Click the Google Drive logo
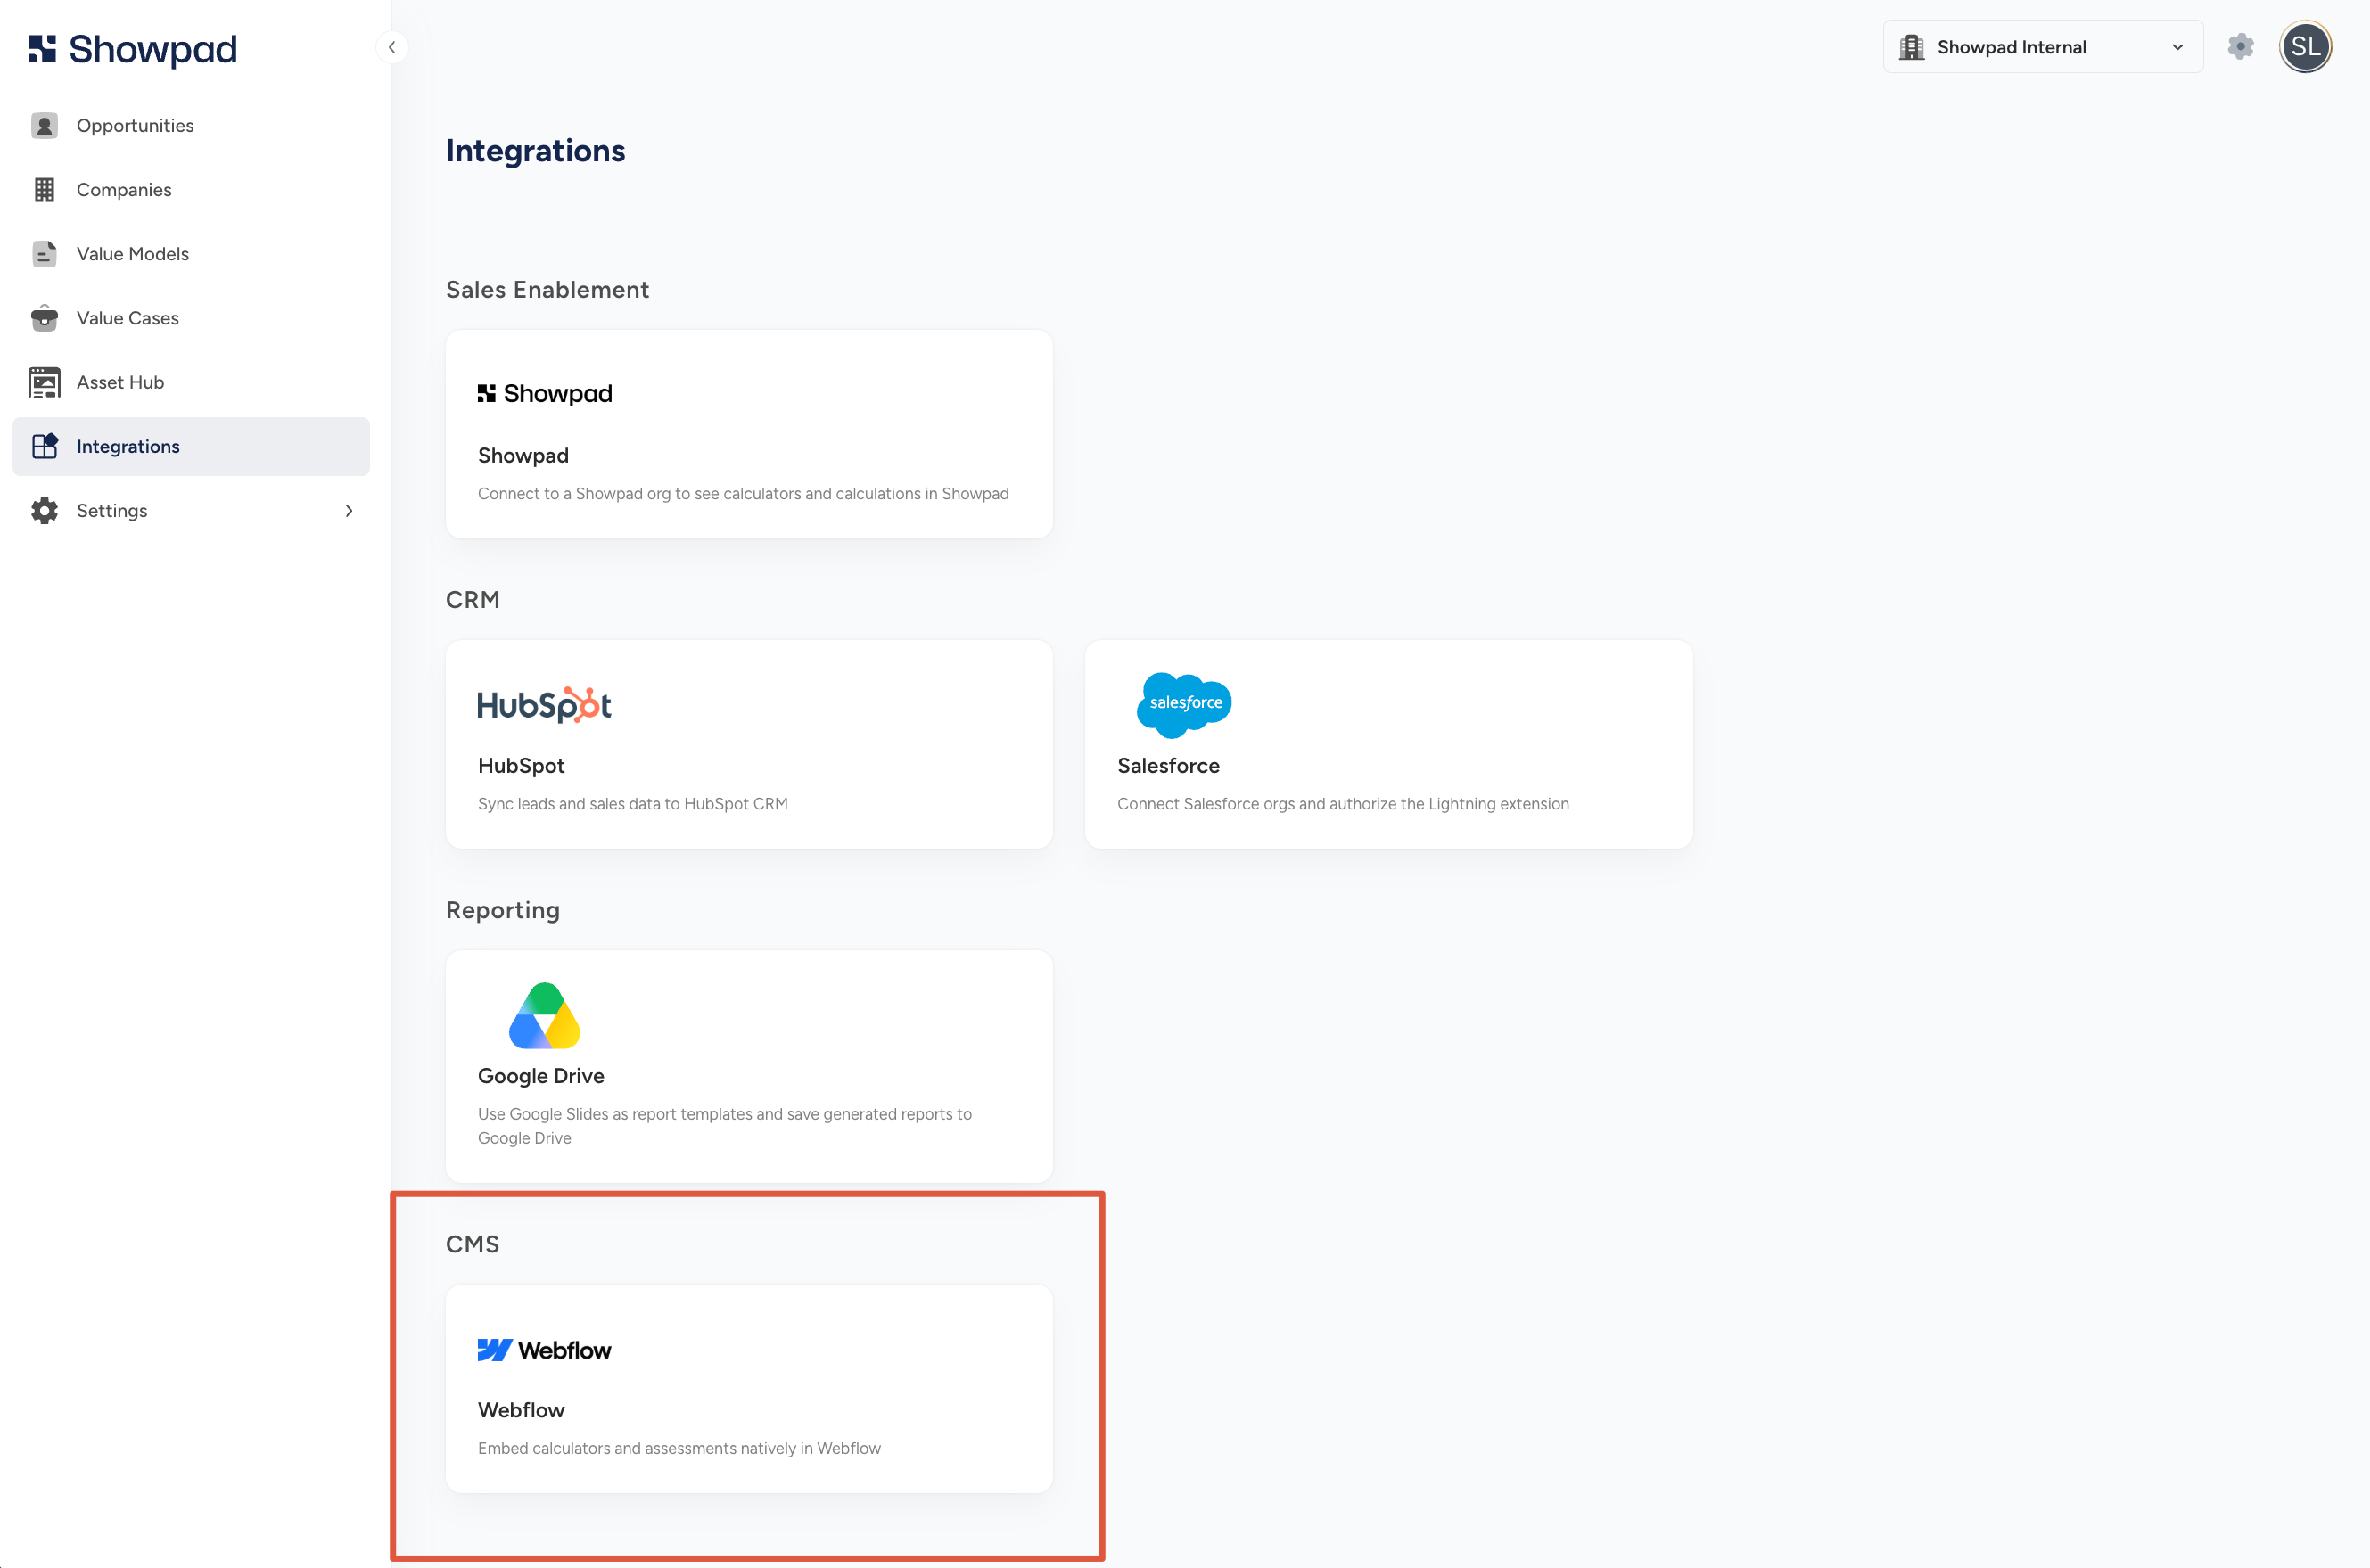The height and width of the screenshot is (1568, 2370). [544, 1015]
